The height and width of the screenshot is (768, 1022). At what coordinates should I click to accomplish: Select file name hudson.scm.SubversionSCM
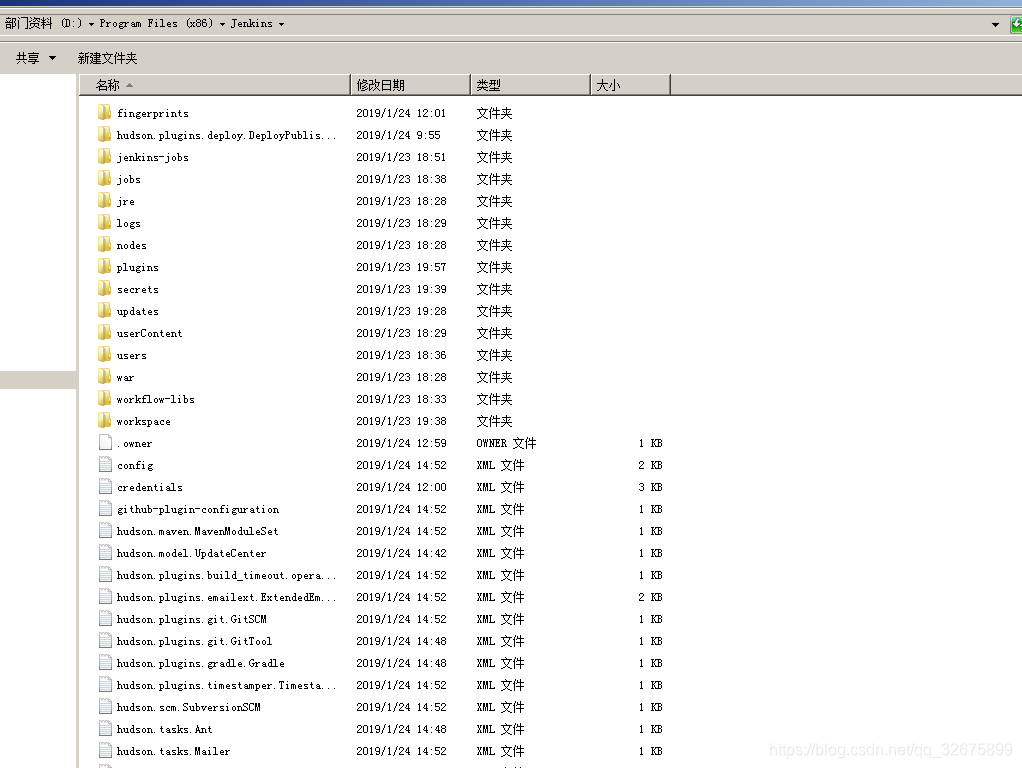tap(188, 707)
